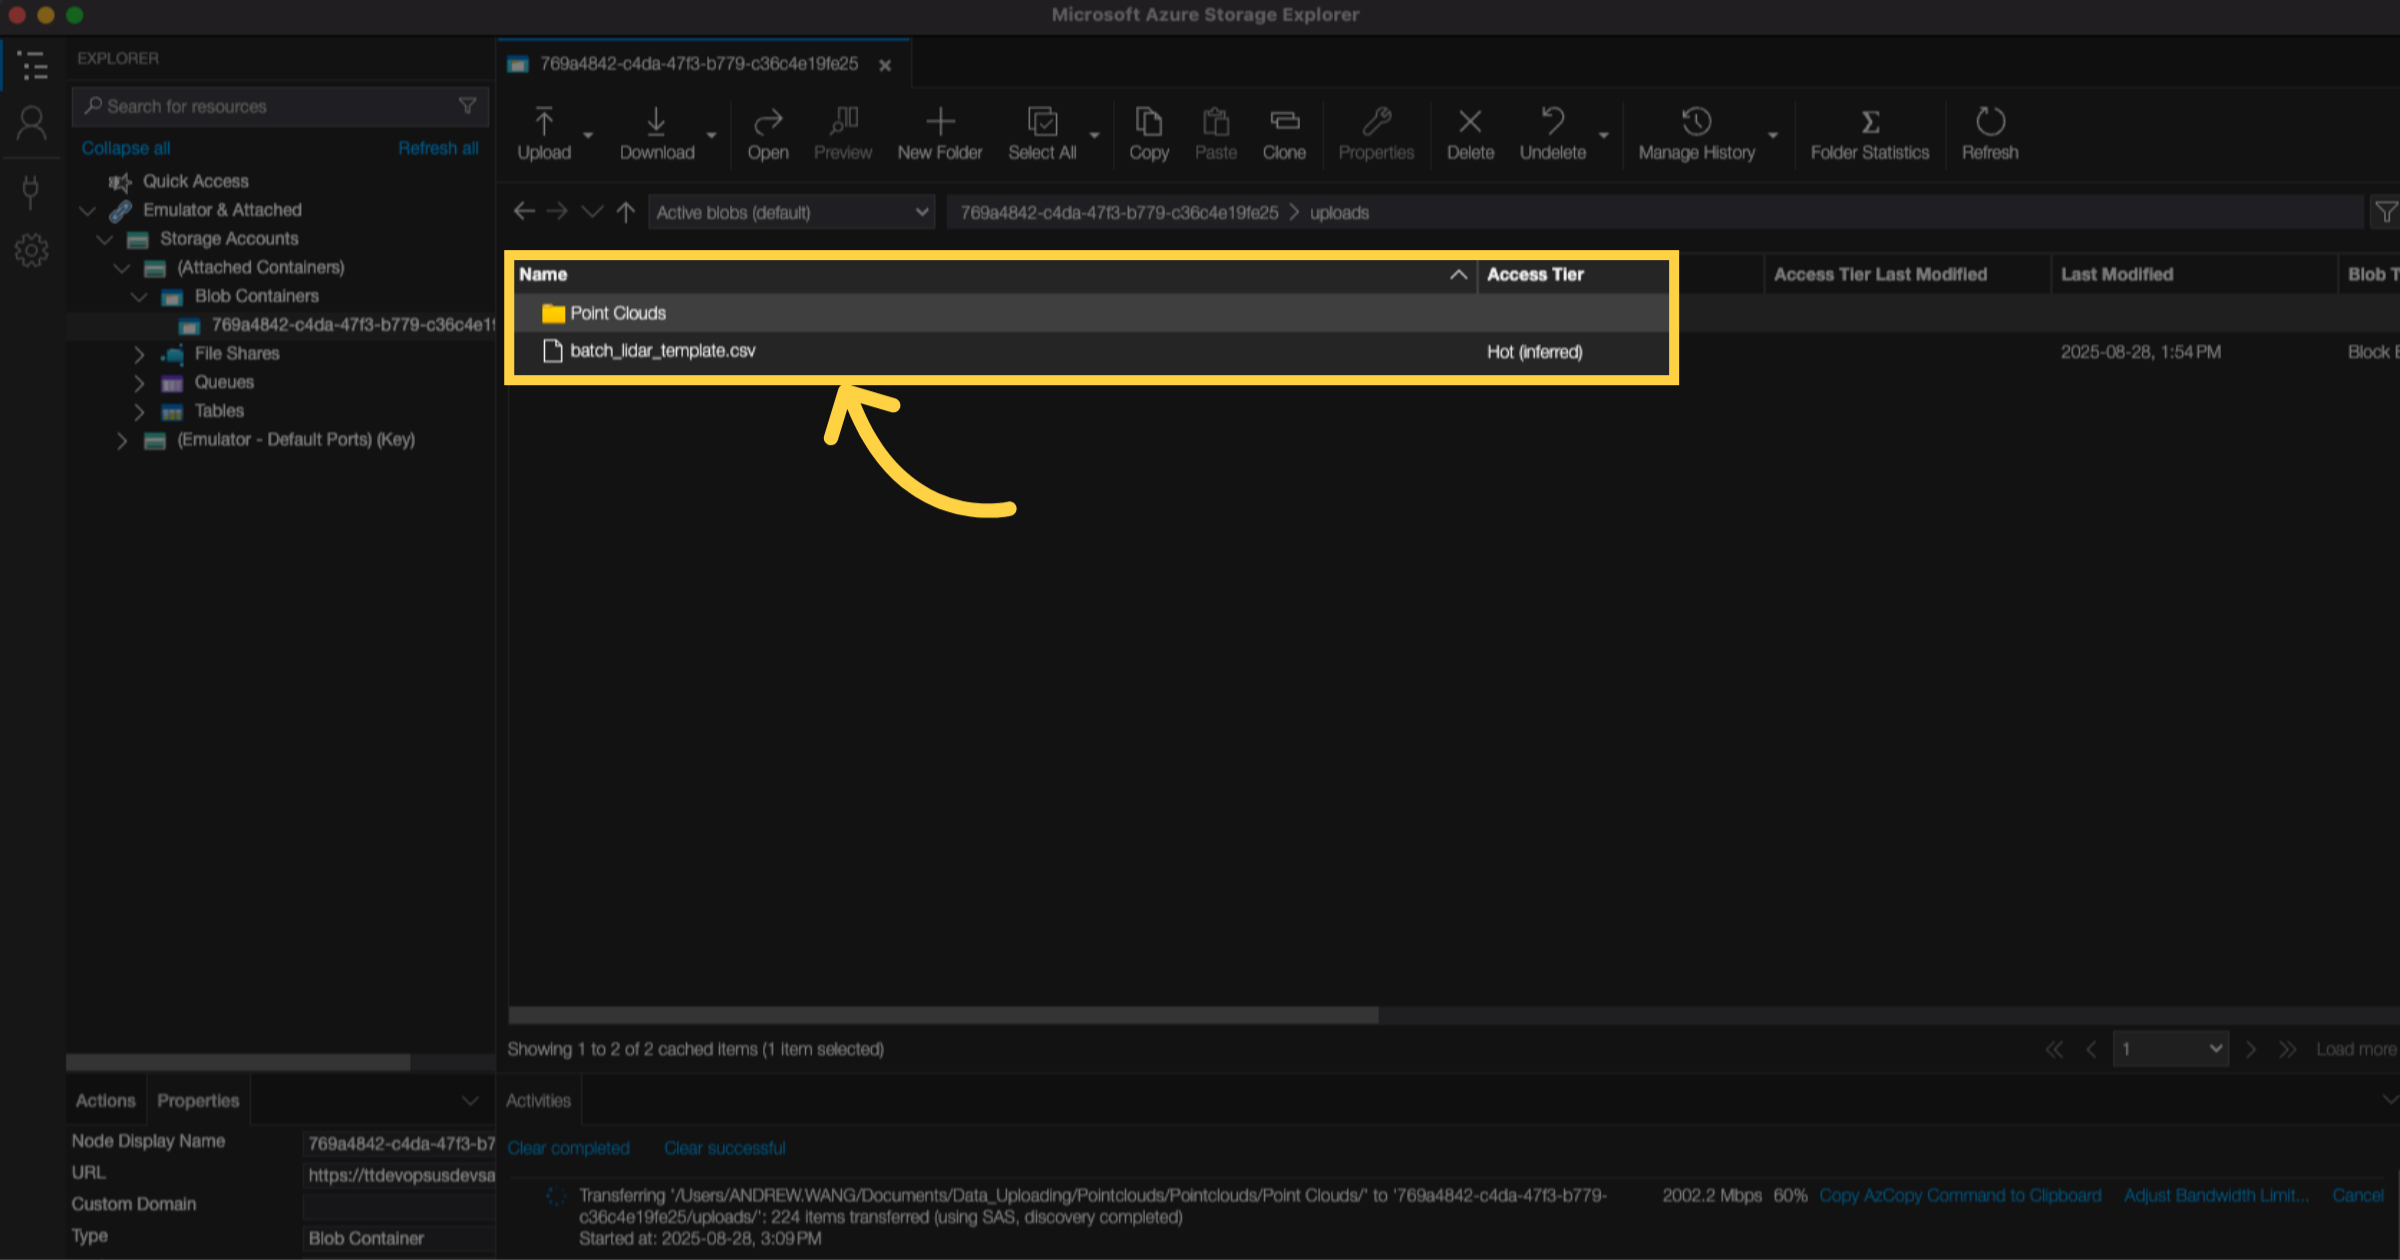The width and height of the screenshot is (2400, 1260).
Task: Open the recent locations chevron
Action: [x=592, y=212]
